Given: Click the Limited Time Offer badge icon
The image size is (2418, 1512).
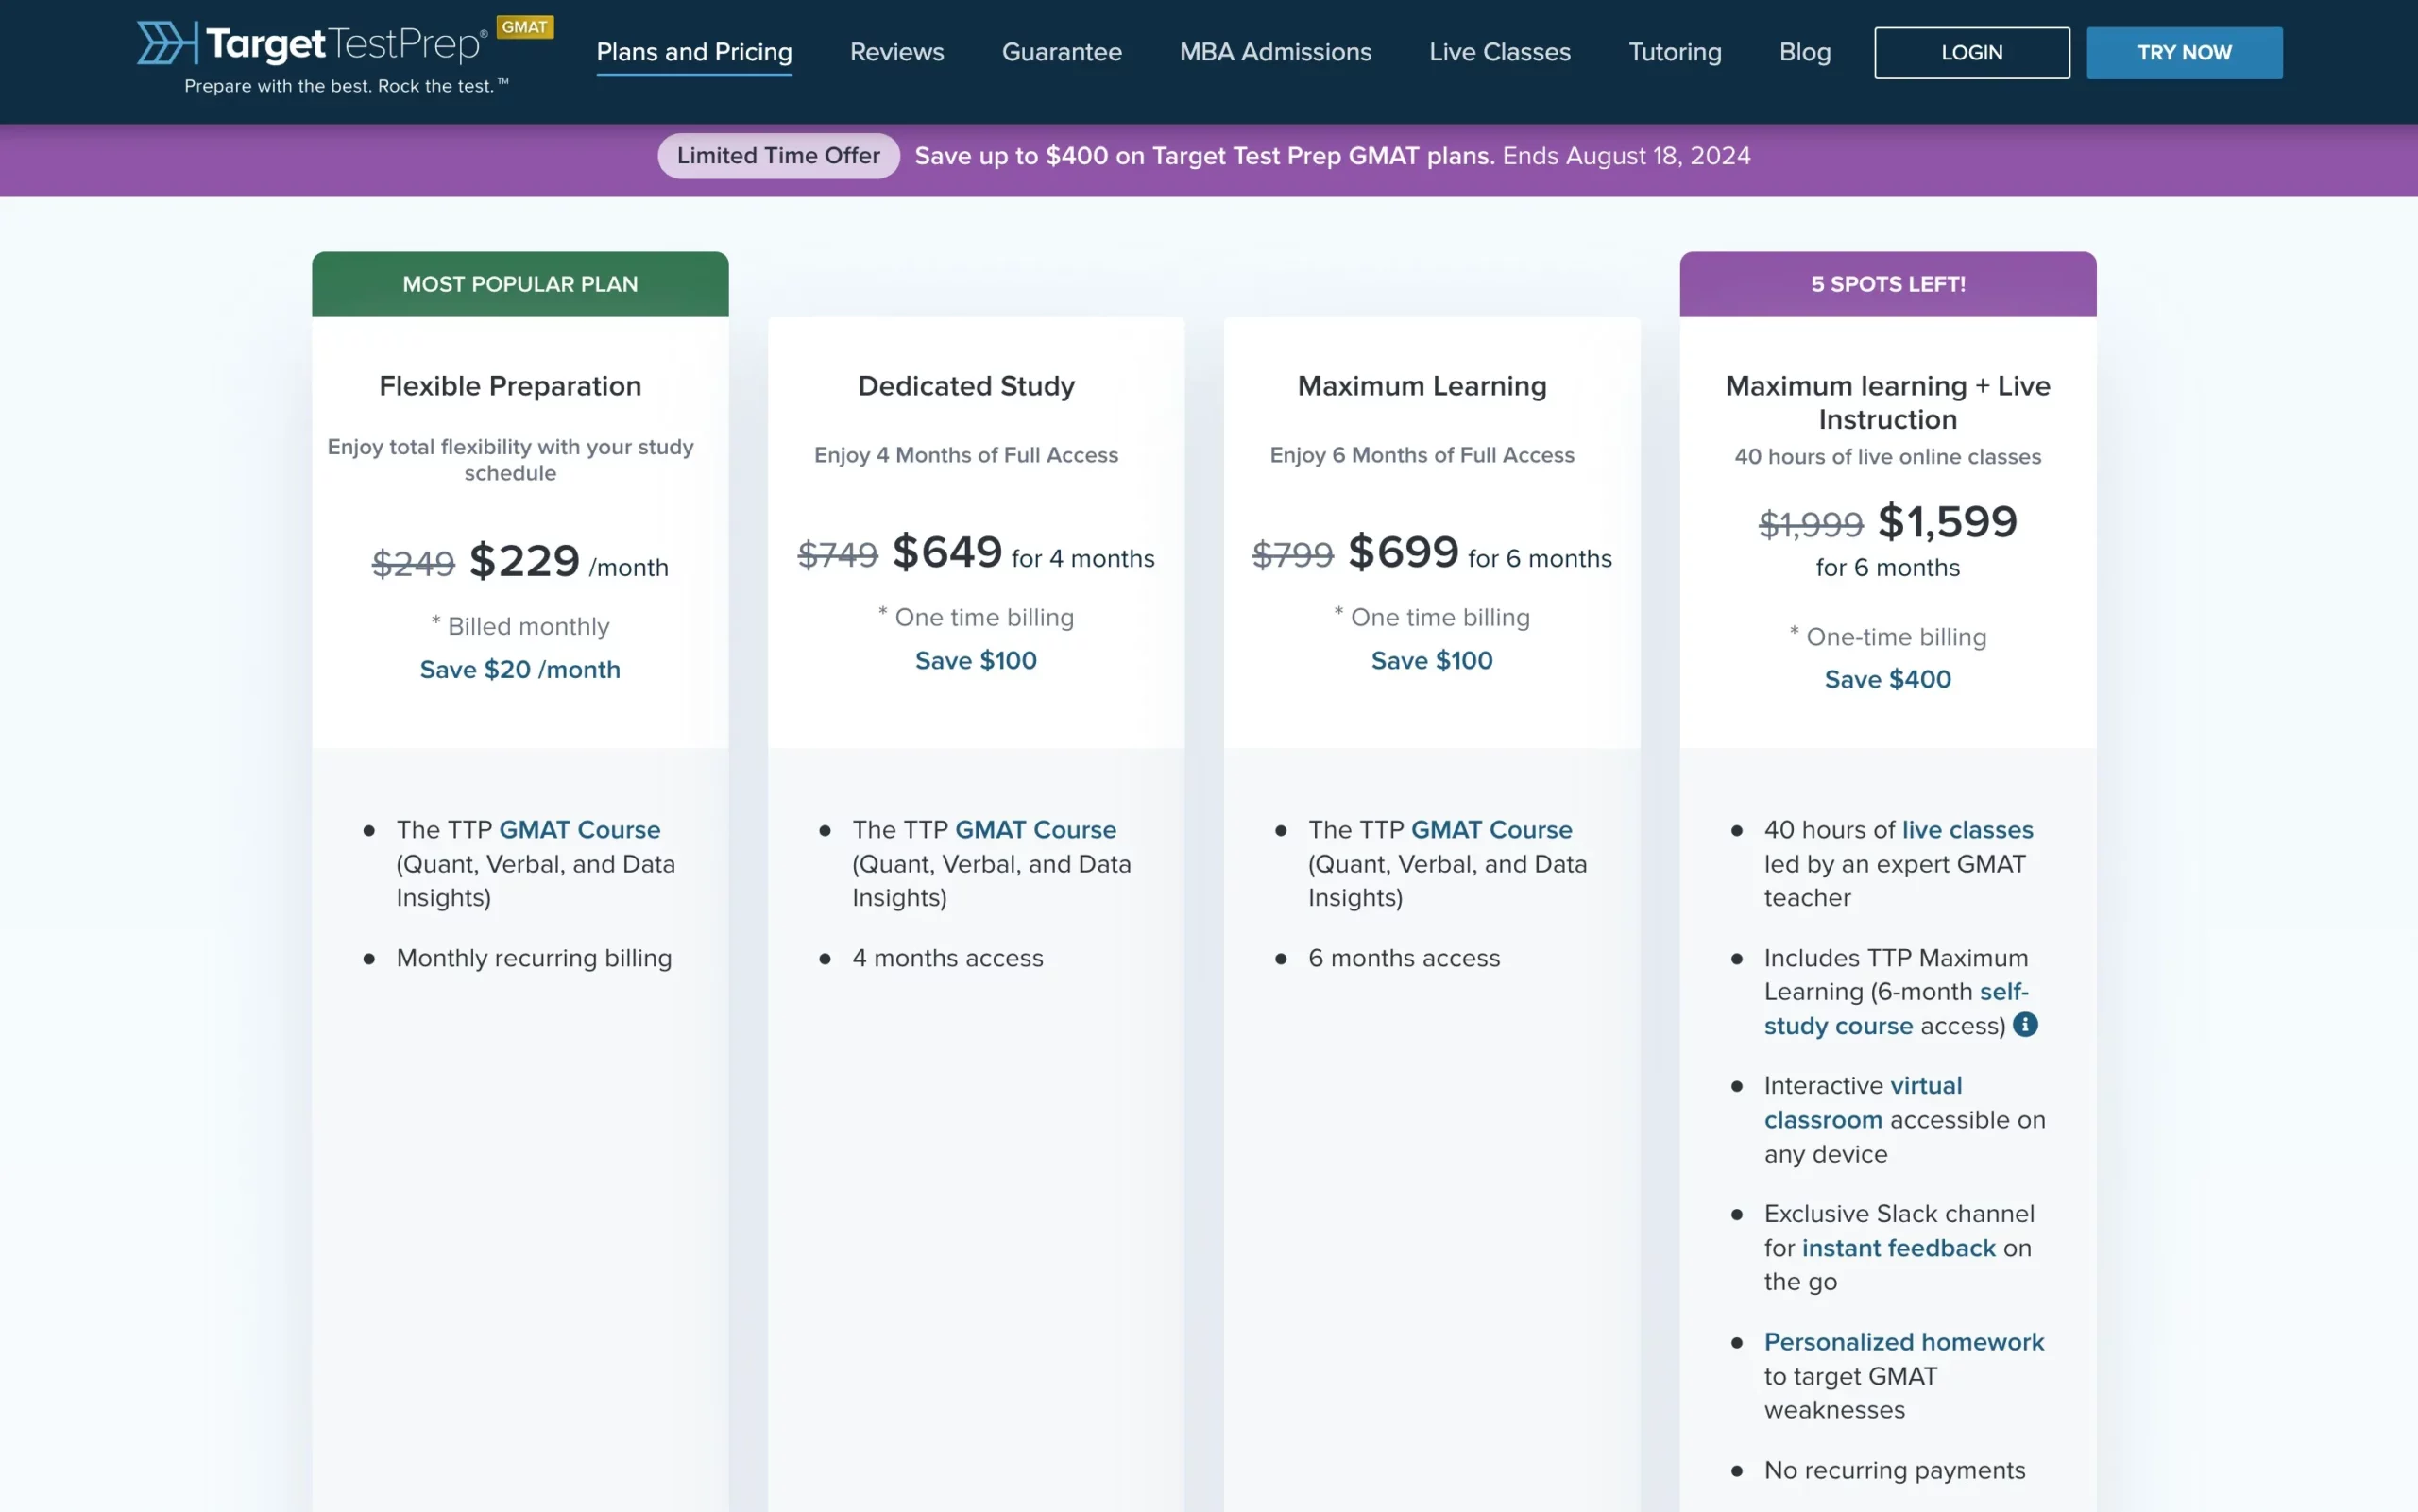Looking at the screenshot, I should (778, 157).
